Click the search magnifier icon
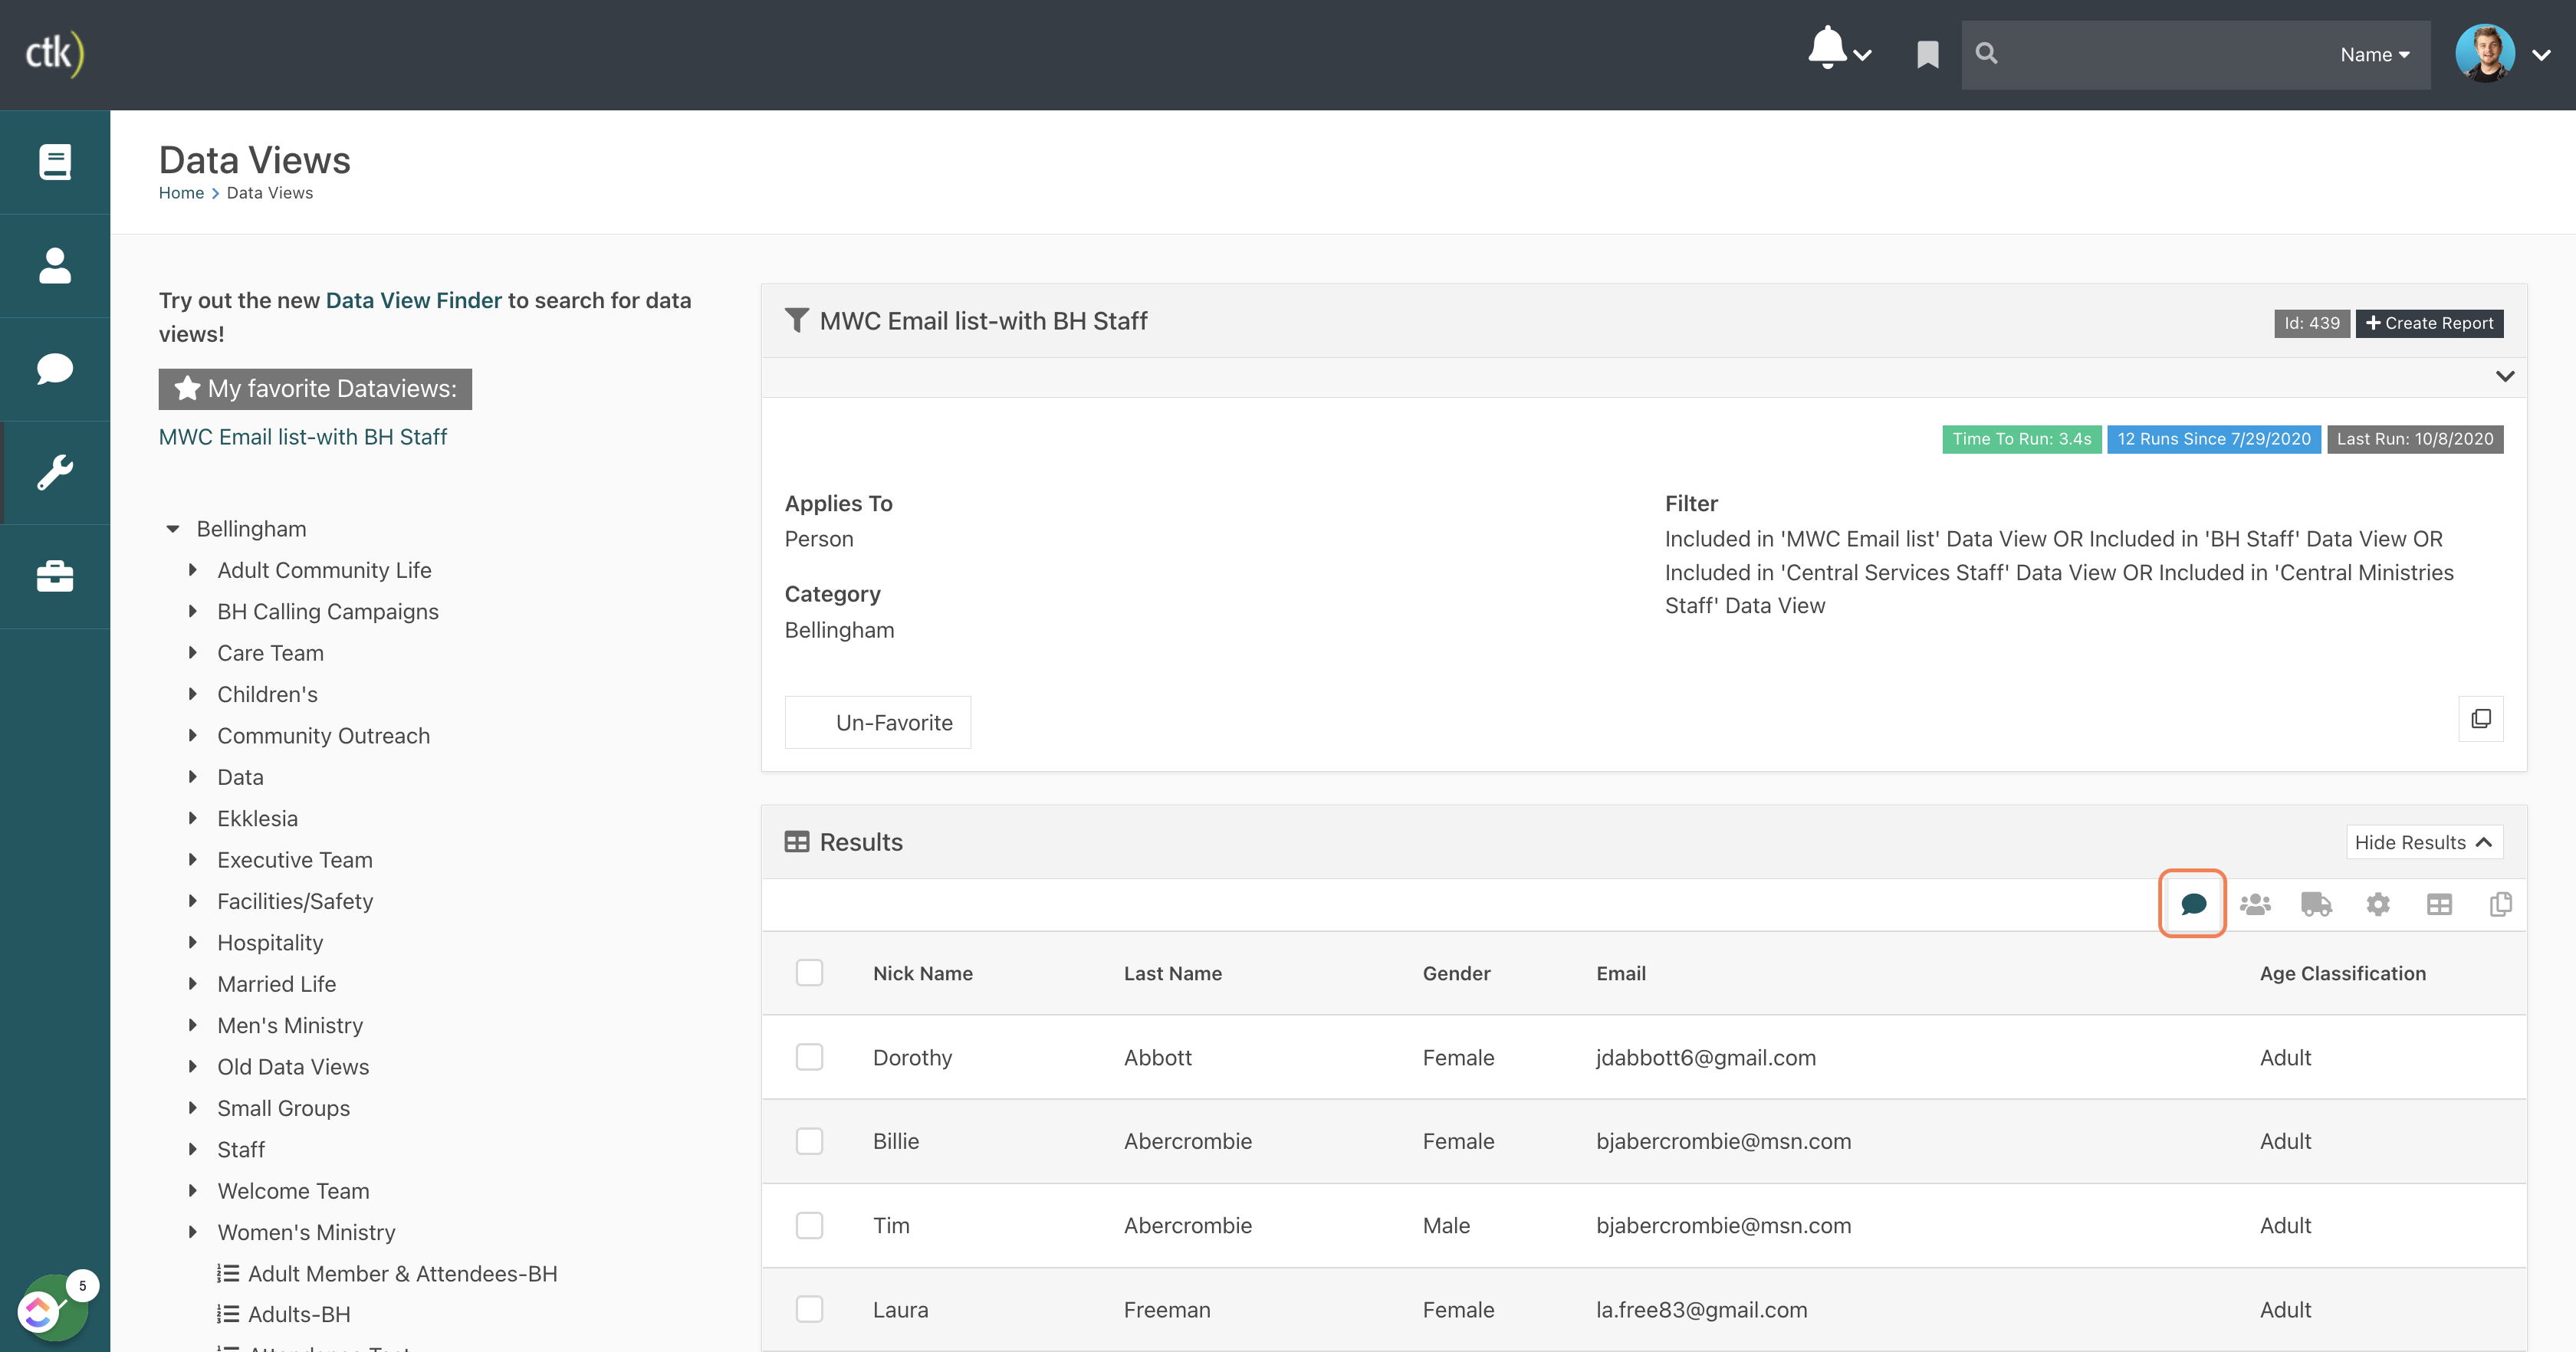 click(x=1986, y=54)
